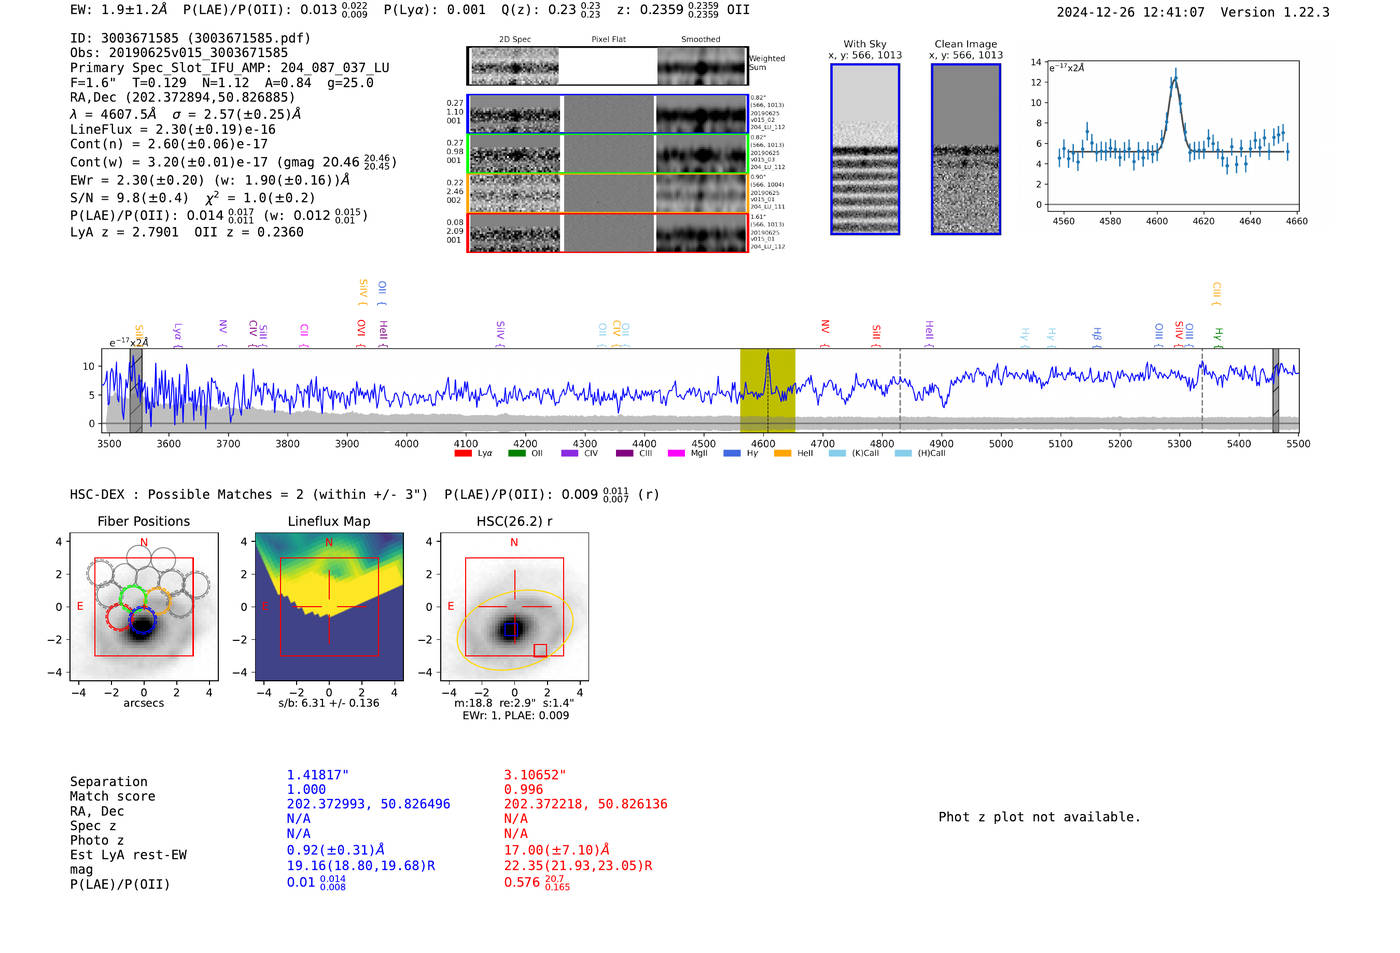Open the Lineflux Map panel
The width and height of the screenshot is (1400, 953).
pyautogui.click(x=329, y=607)
